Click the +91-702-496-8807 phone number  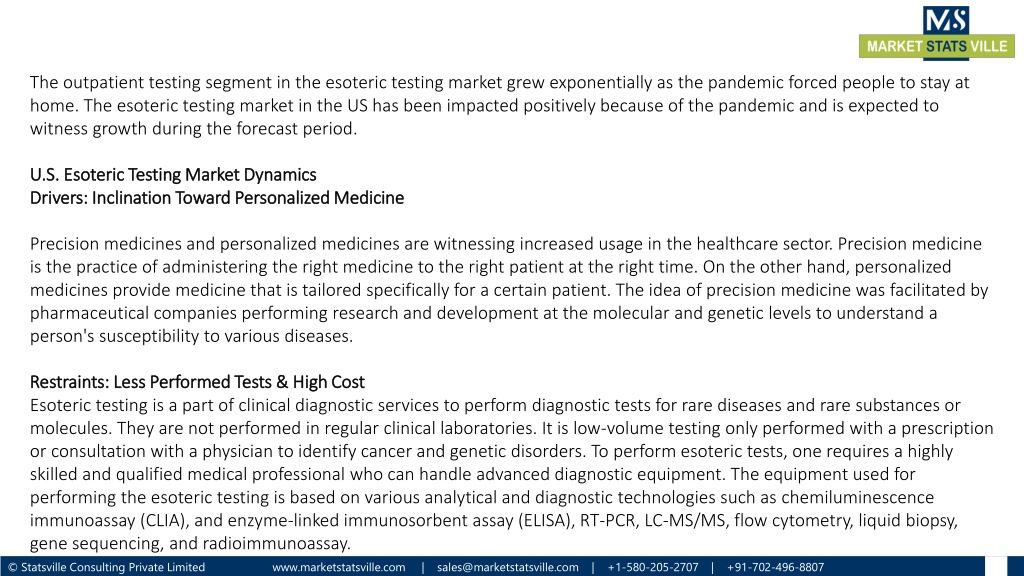coord(775,567)
